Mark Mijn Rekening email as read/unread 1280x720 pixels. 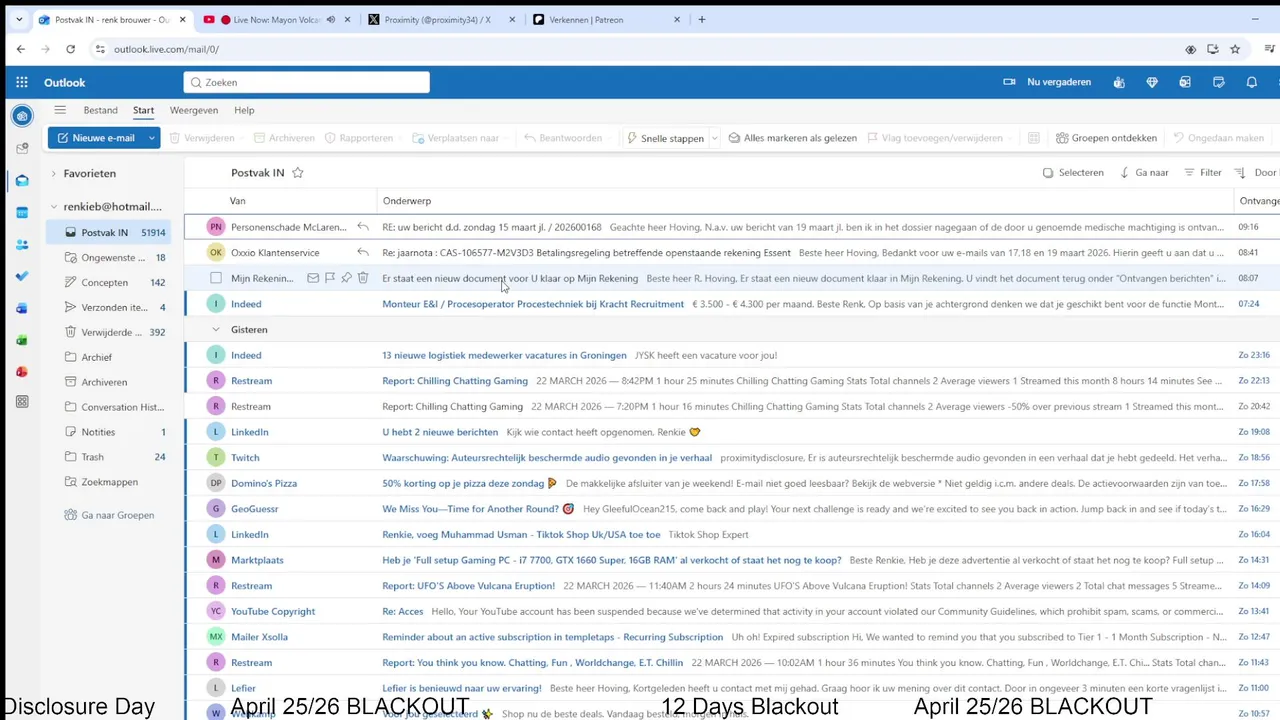(313, 278)
